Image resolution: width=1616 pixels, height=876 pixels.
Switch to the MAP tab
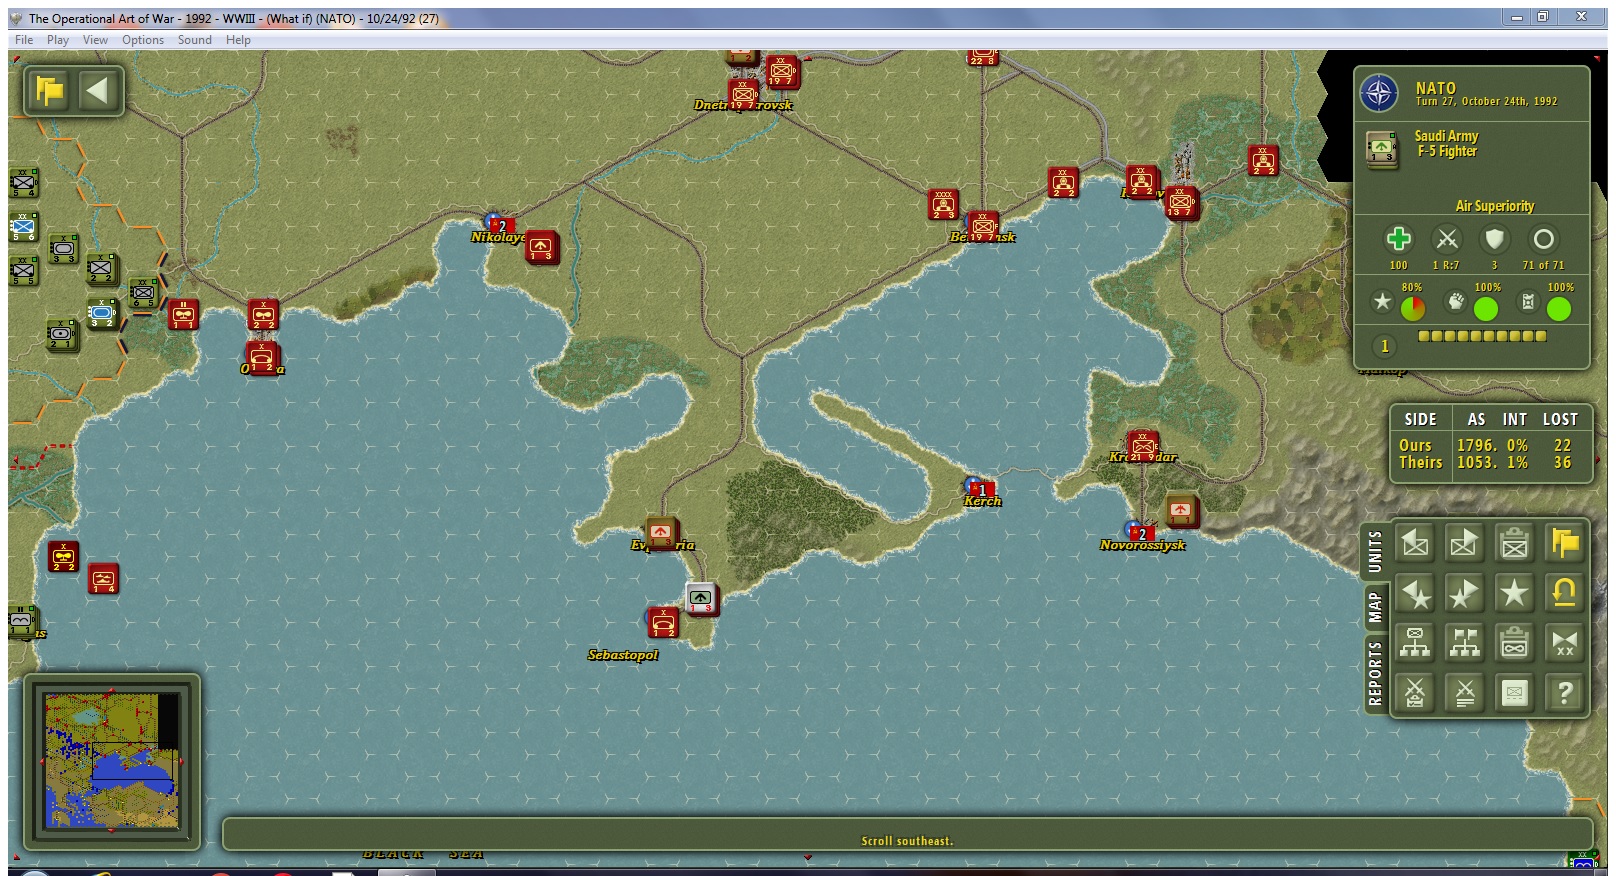(x=1376, y=607)
